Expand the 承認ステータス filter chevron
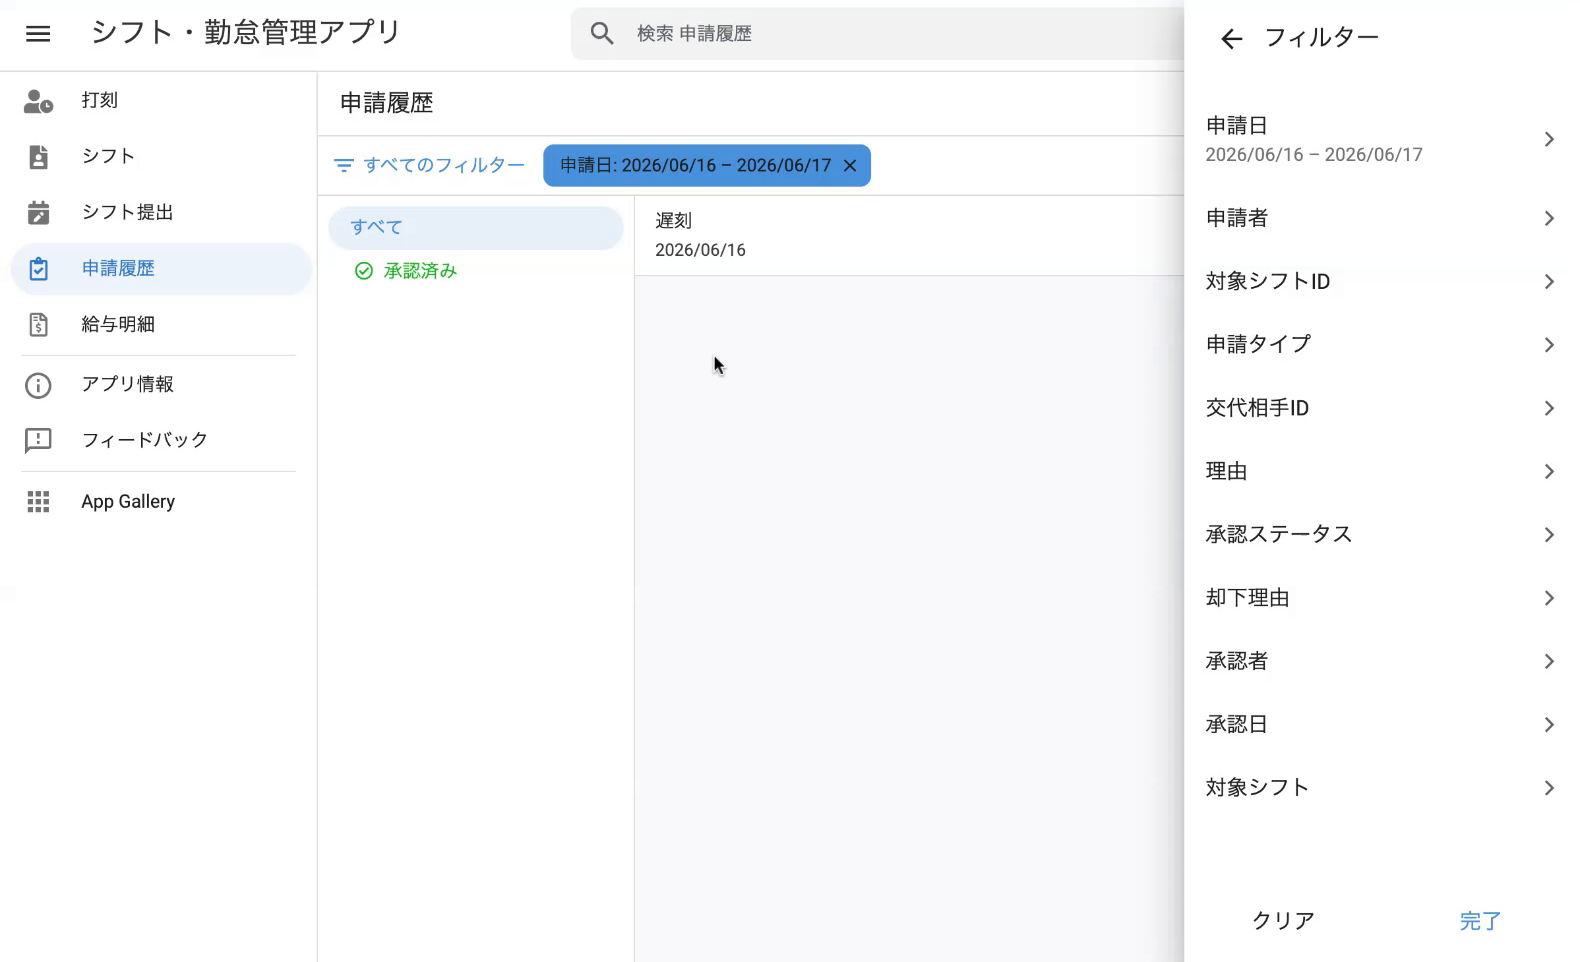The image size is (1580, 962). tap(1549, 535)
